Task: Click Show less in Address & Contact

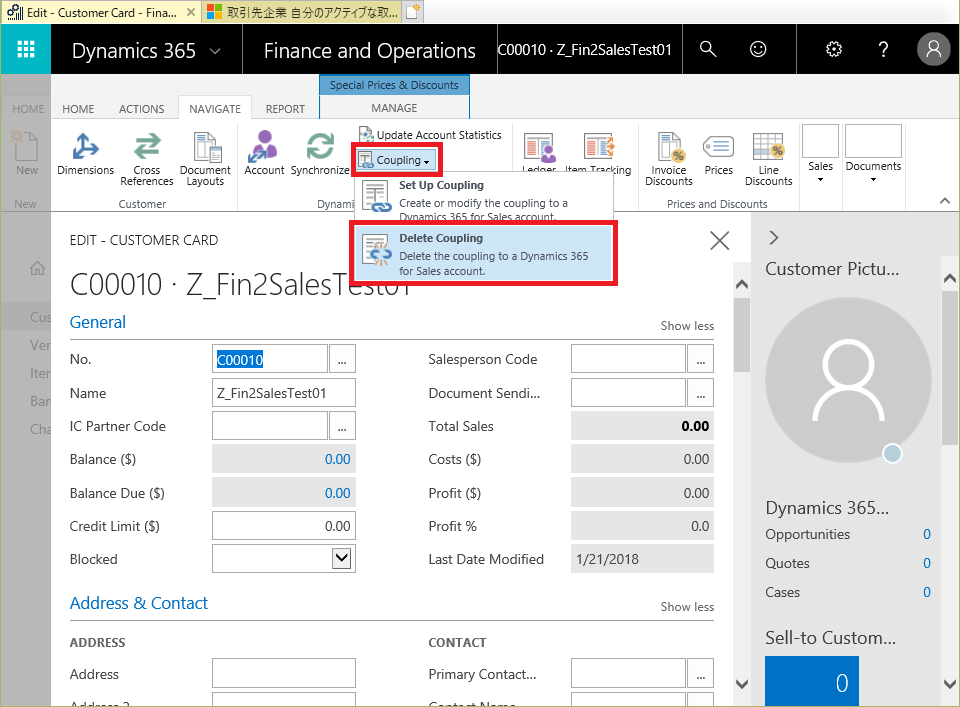Action: coord(687,607)
